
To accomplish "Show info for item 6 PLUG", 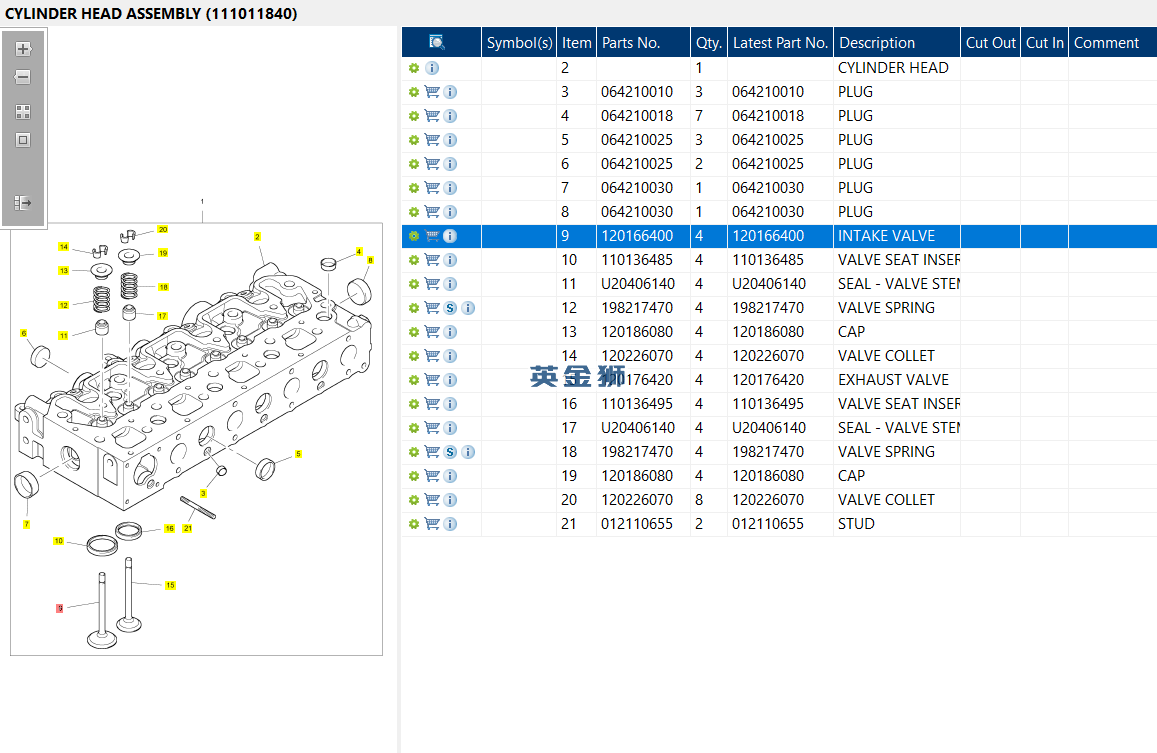I will tap(450, 164).
